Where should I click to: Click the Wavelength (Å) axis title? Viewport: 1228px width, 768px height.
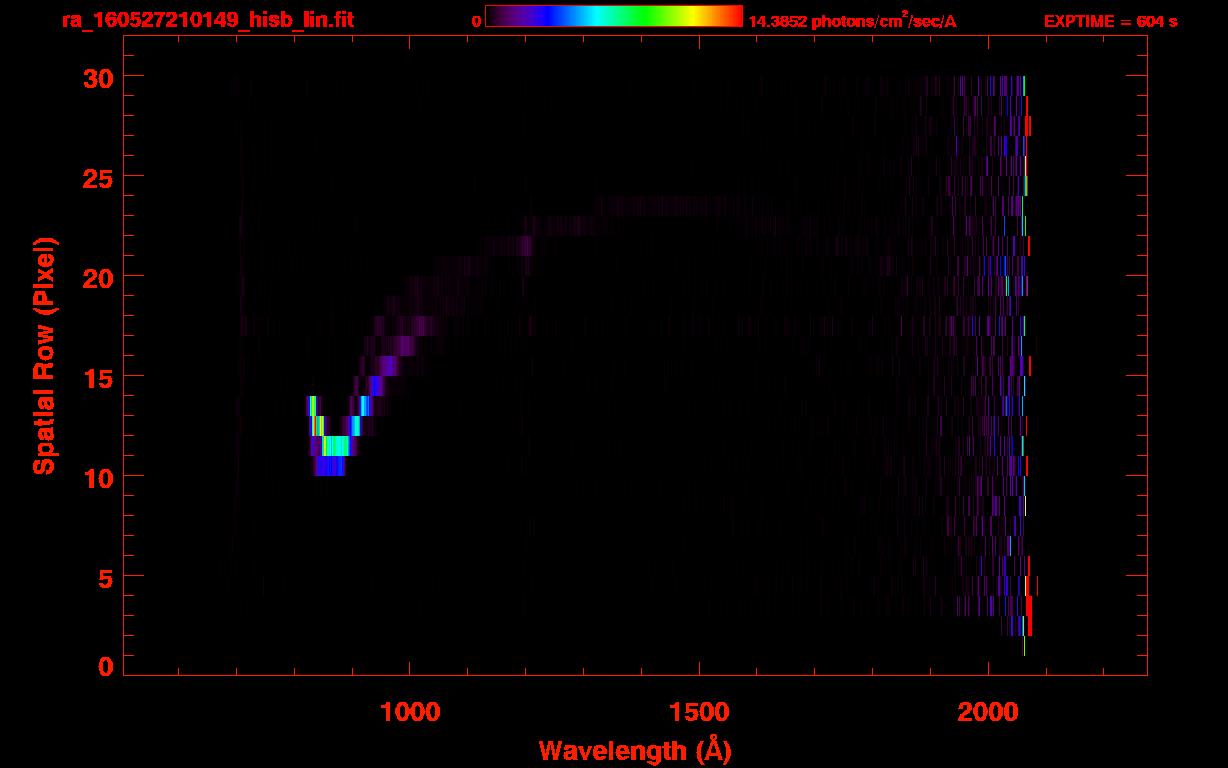click(x=635, y=751)
